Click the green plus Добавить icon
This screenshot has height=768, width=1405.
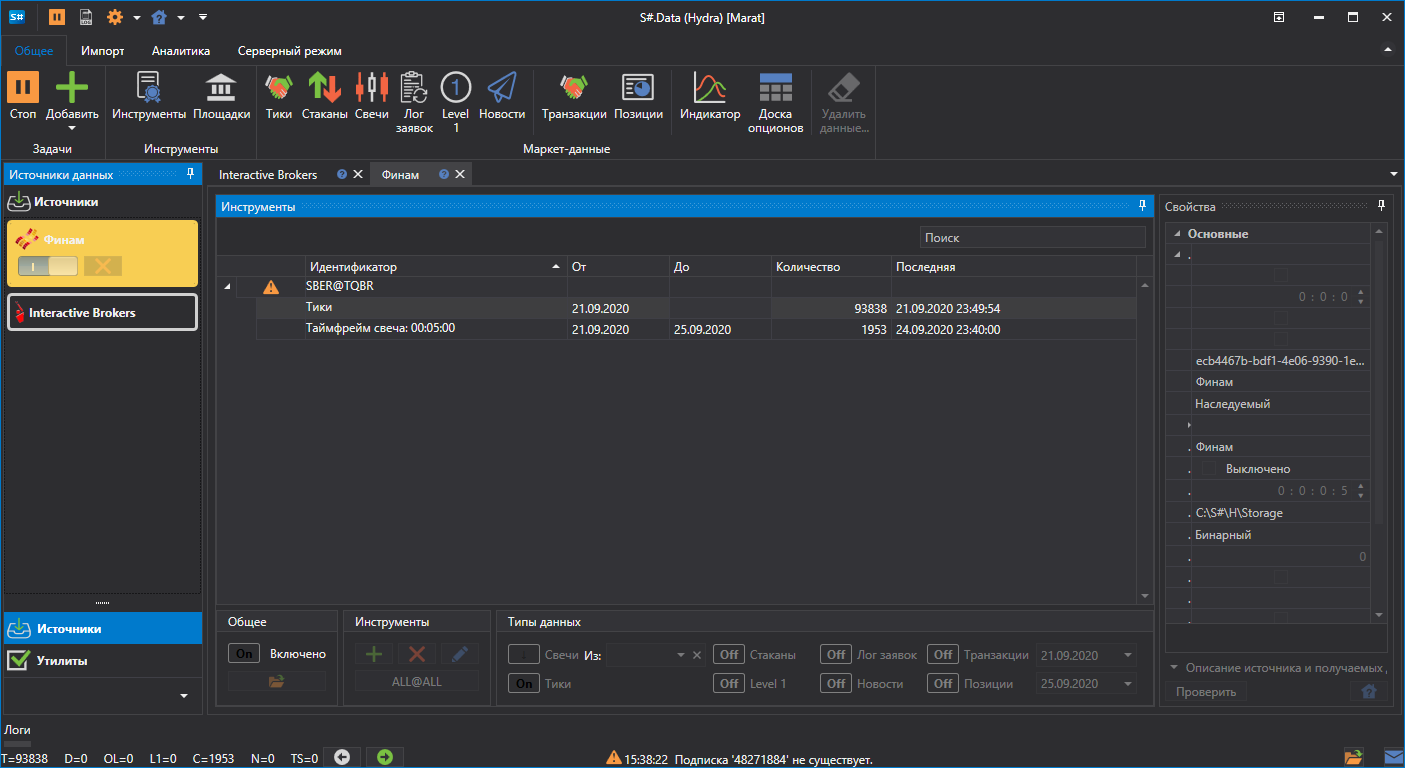[x=72, y=88]
